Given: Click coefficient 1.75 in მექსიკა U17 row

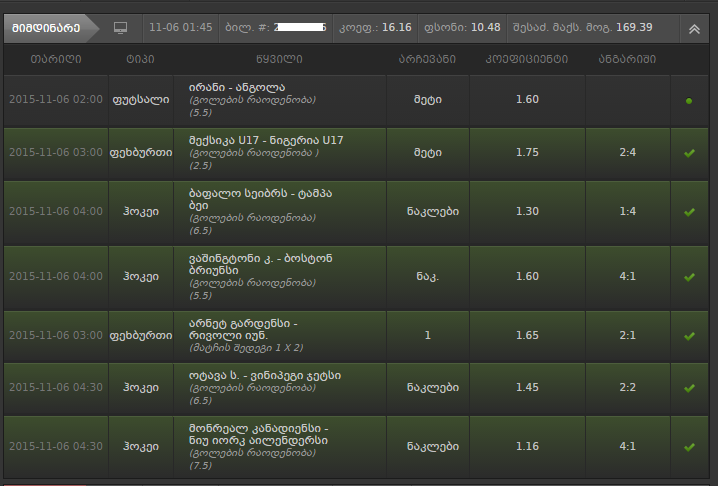Looking at the screenshot, I should pos(527,153).
